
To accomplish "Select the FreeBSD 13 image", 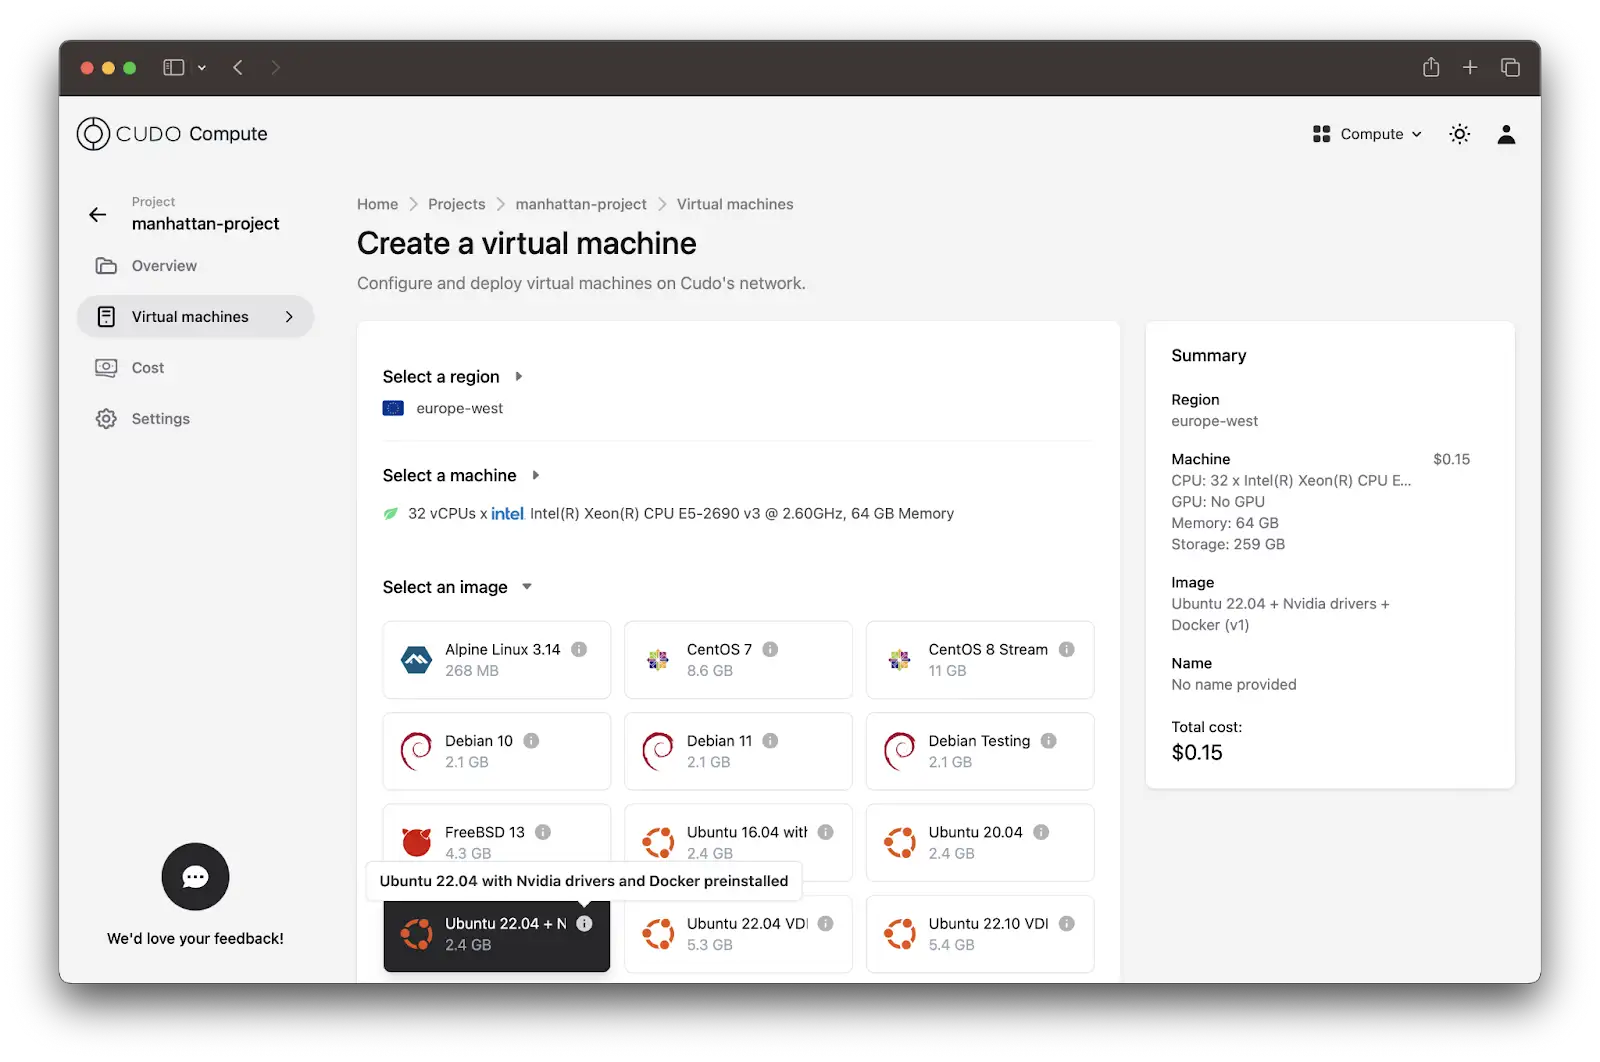I will pyautogui.click(x=496, y=834).
